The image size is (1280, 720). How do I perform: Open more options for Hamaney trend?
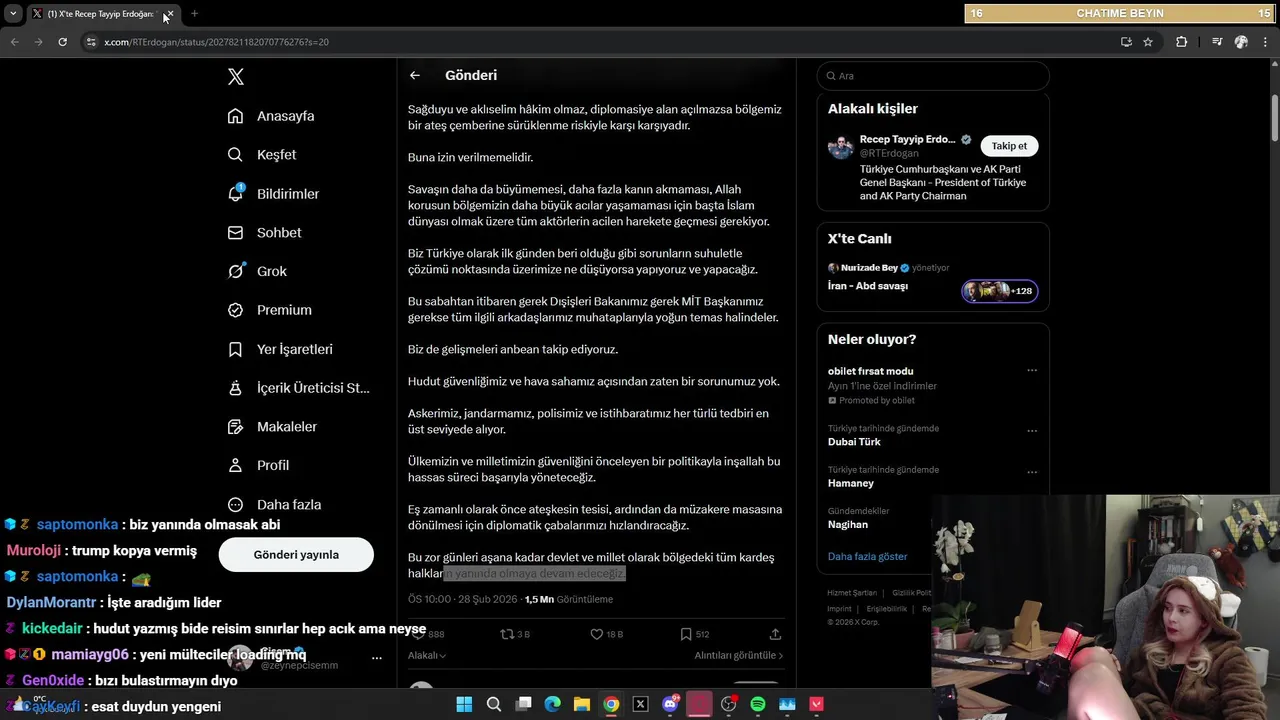point(1032,472)
